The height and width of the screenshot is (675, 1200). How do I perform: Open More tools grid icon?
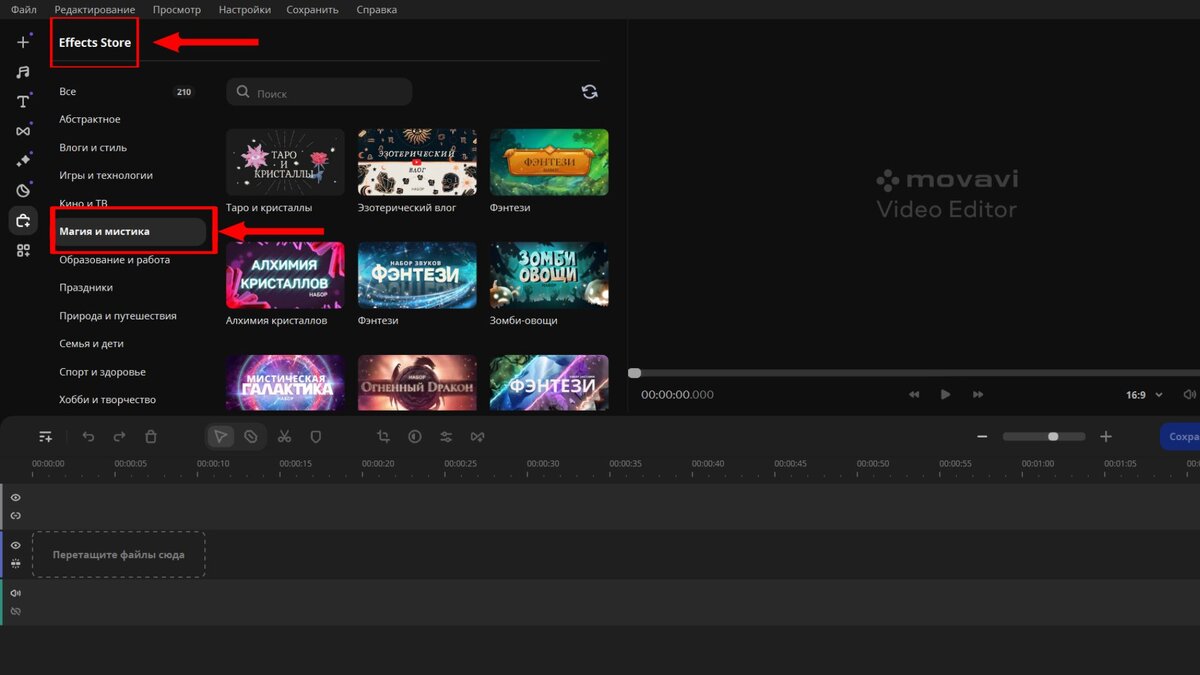[23, 250]
